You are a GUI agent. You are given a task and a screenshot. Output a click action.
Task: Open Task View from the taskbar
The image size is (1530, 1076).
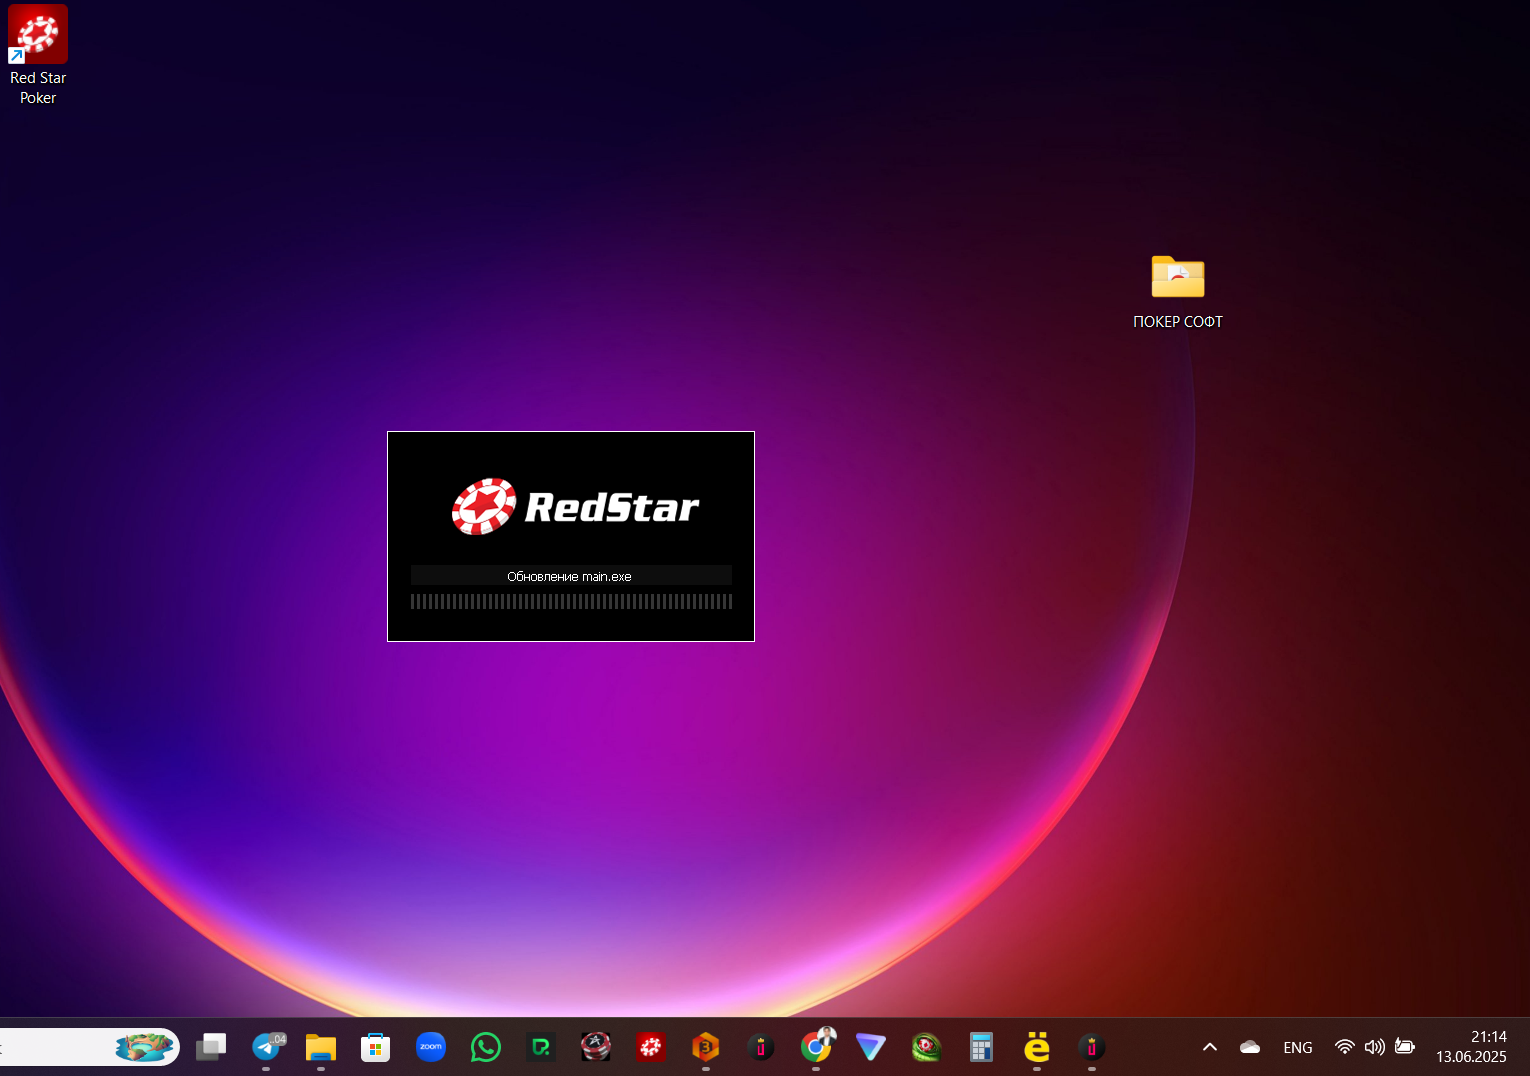(x=211, y=1047)
